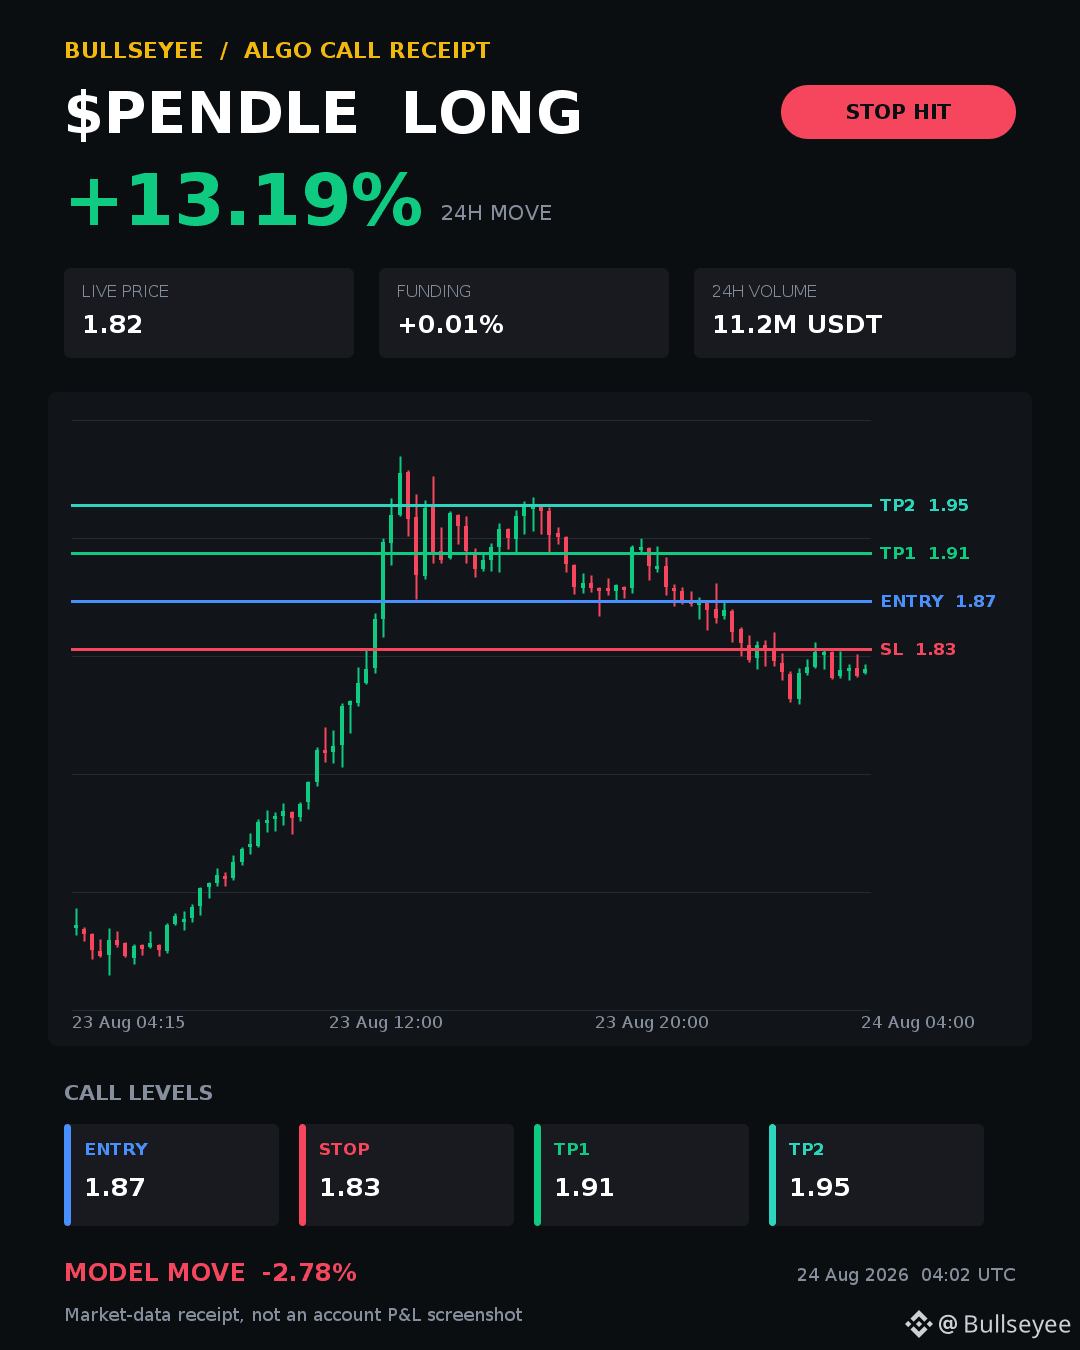Click the MODEL MOVE -2.78% text
The width and height of the screenshot is (1080, 1350).
[x=211, y=1273]
